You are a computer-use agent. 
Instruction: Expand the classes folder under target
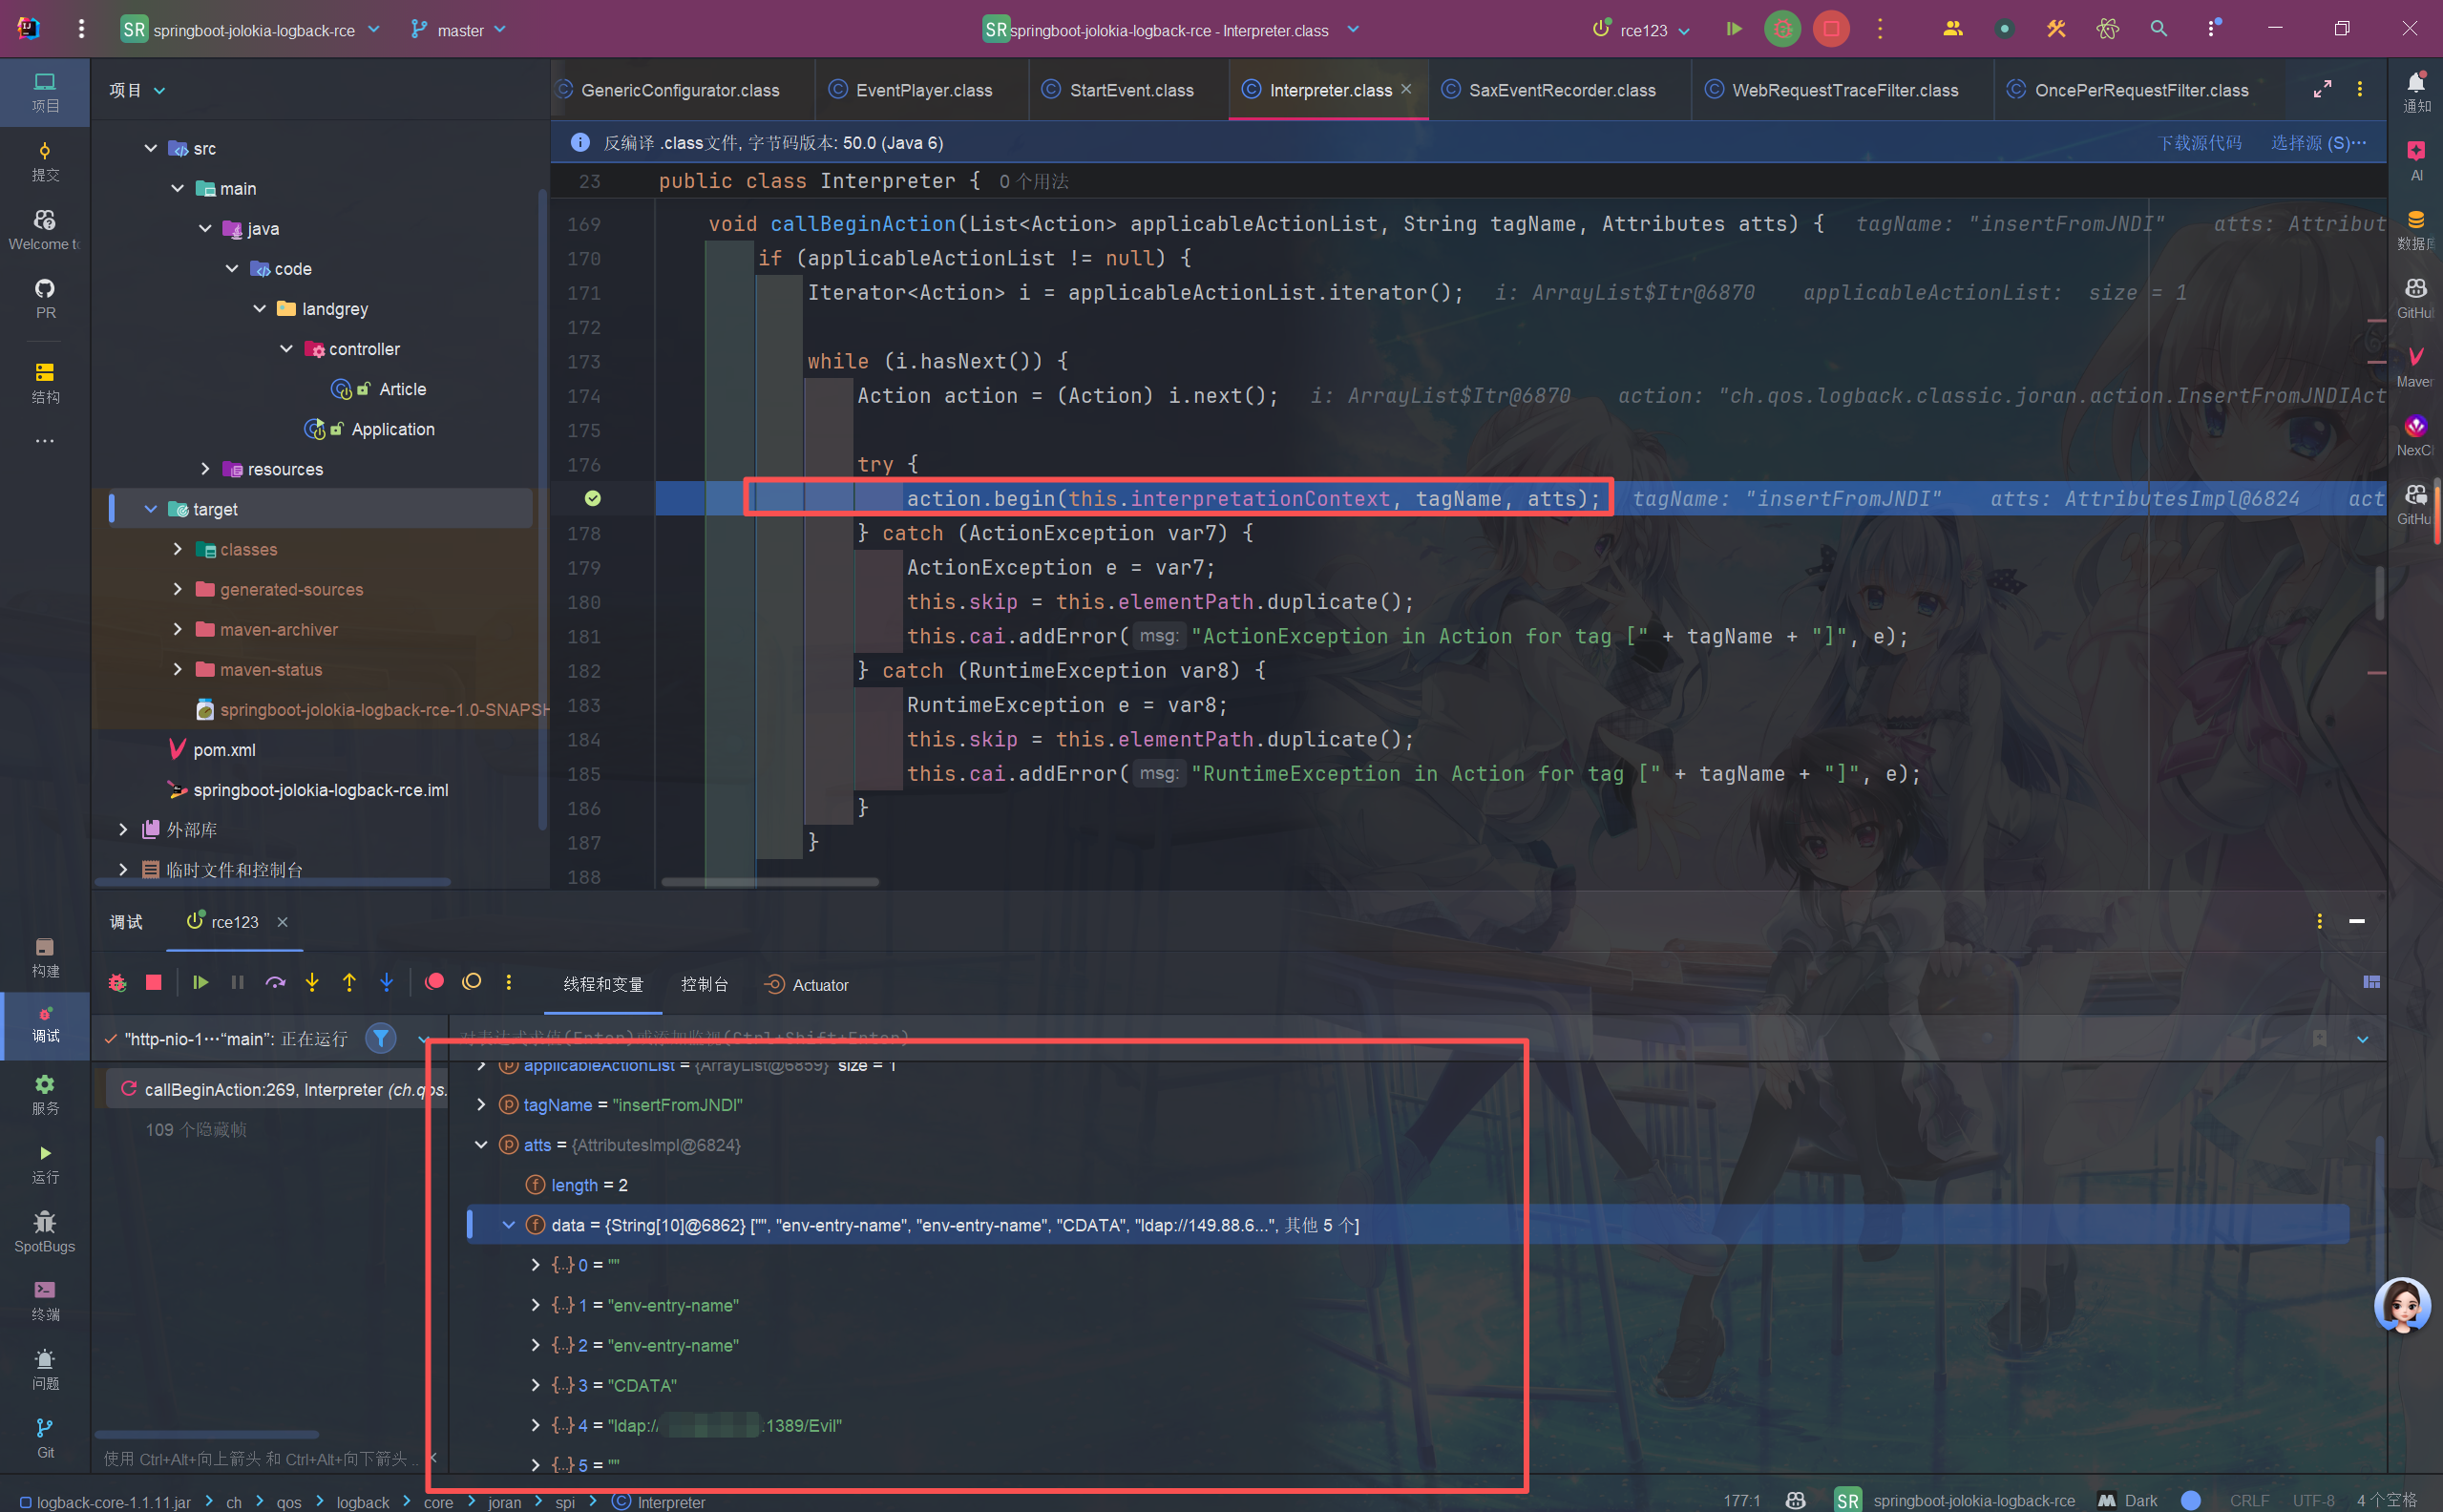(x=178, y=549)
